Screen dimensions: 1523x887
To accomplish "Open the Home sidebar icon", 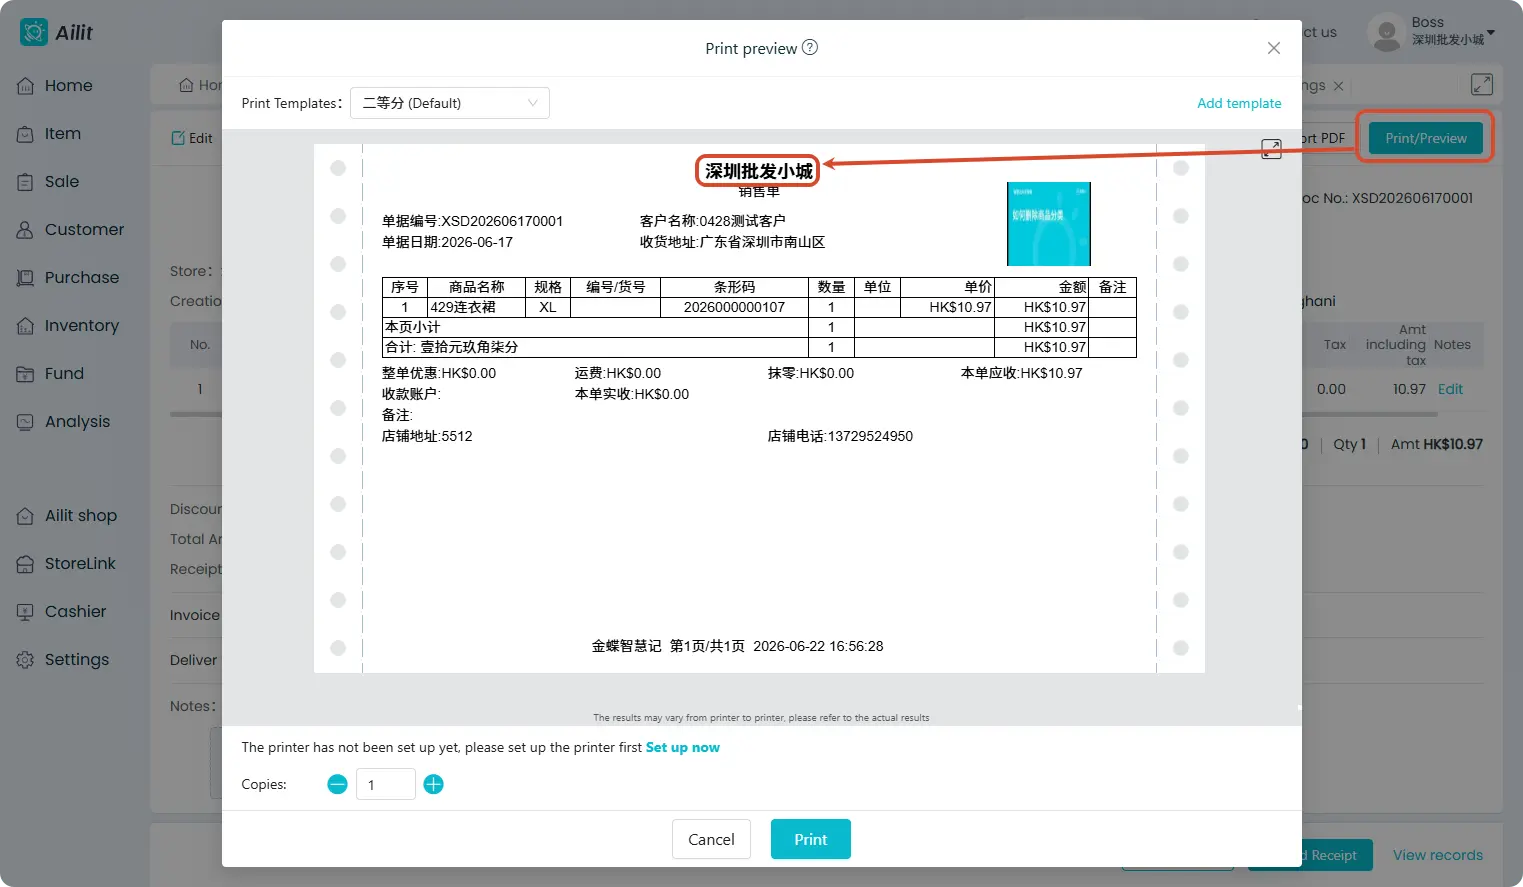I will [26, 86].
